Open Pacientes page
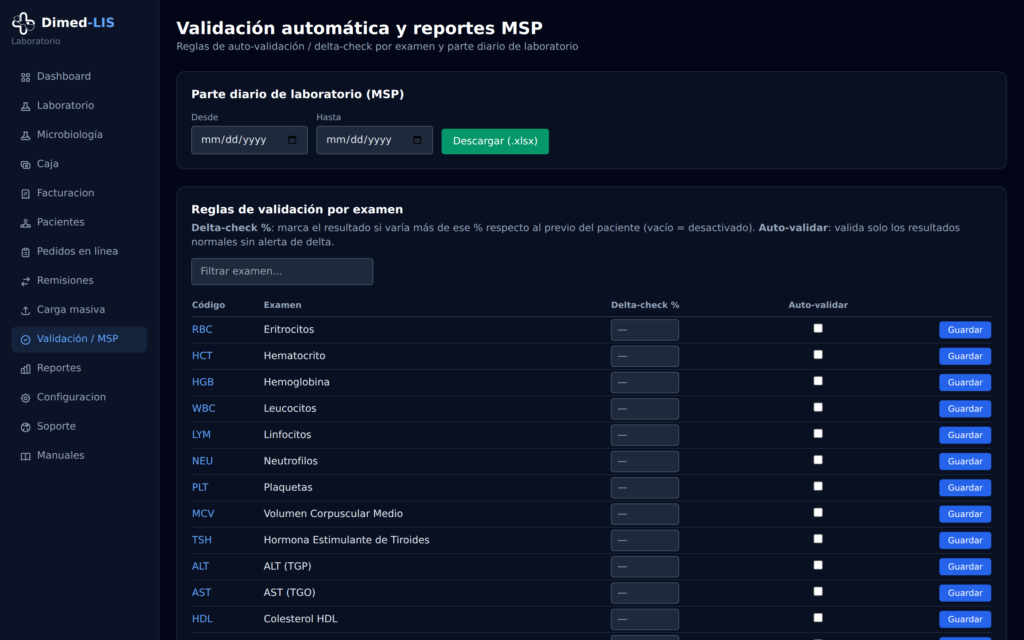 click(x=79, y=222)
